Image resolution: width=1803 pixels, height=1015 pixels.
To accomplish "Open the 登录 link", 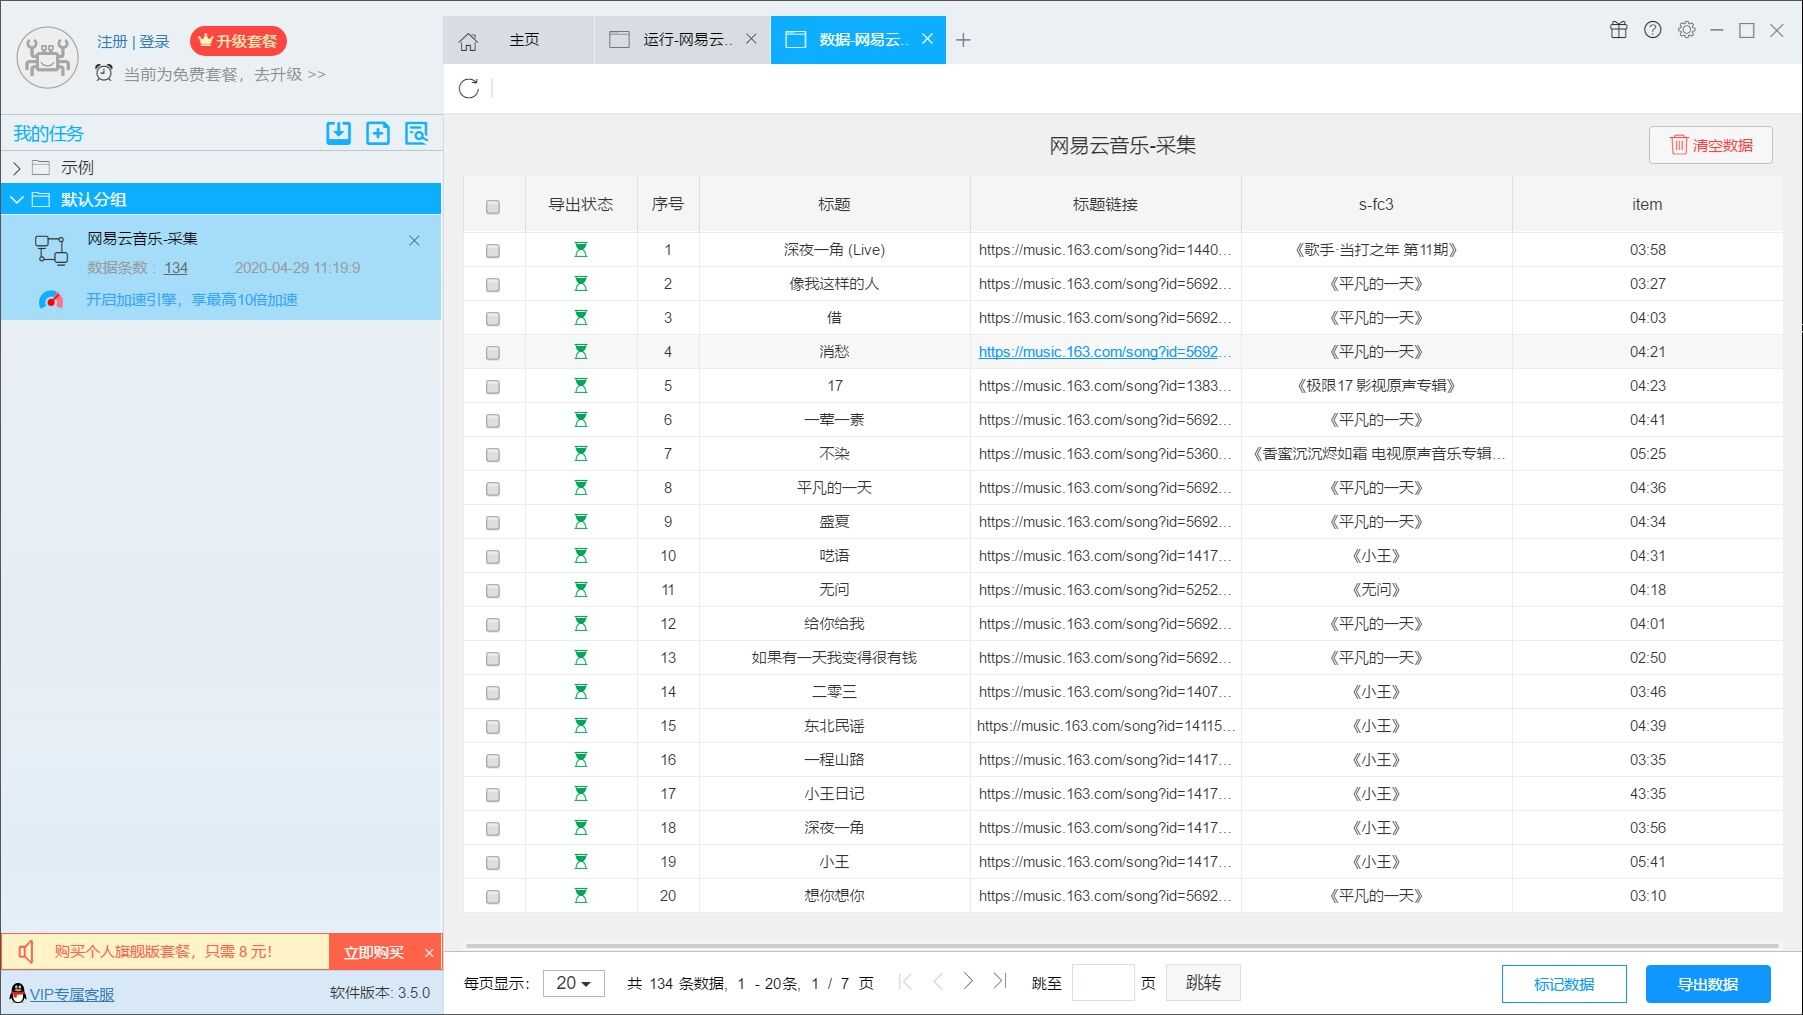I will coord(154,41).
